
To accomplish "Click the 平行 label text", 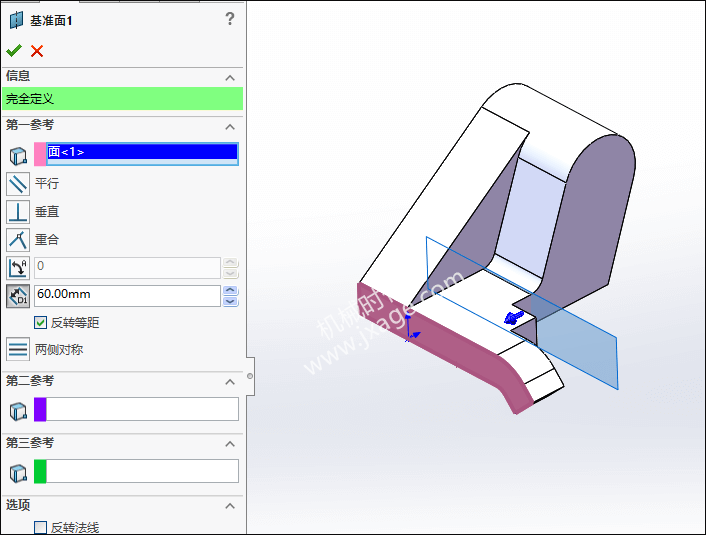I will click(47, 184).
